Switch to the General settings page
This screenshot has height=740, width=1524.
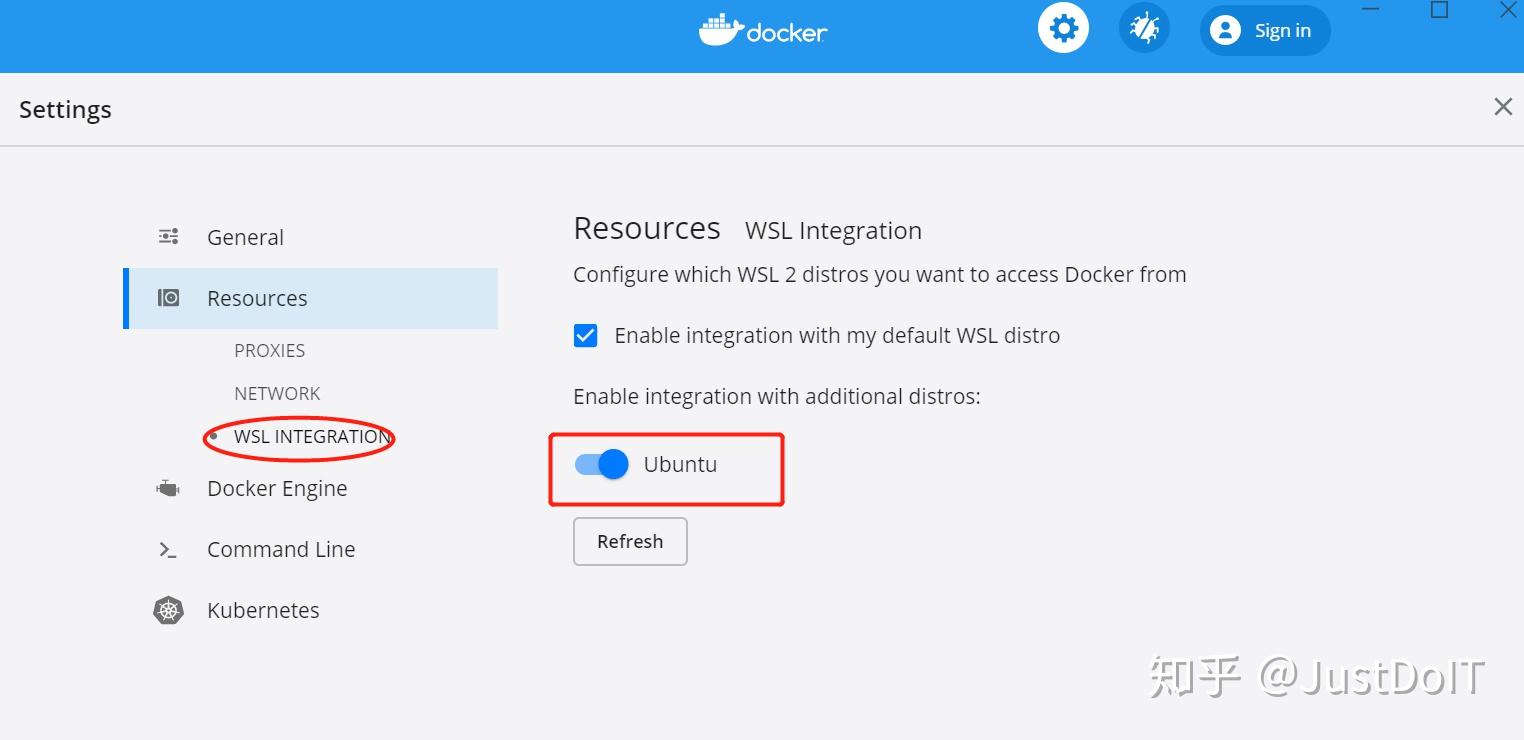pyautogui.click(x=245, y=236)
